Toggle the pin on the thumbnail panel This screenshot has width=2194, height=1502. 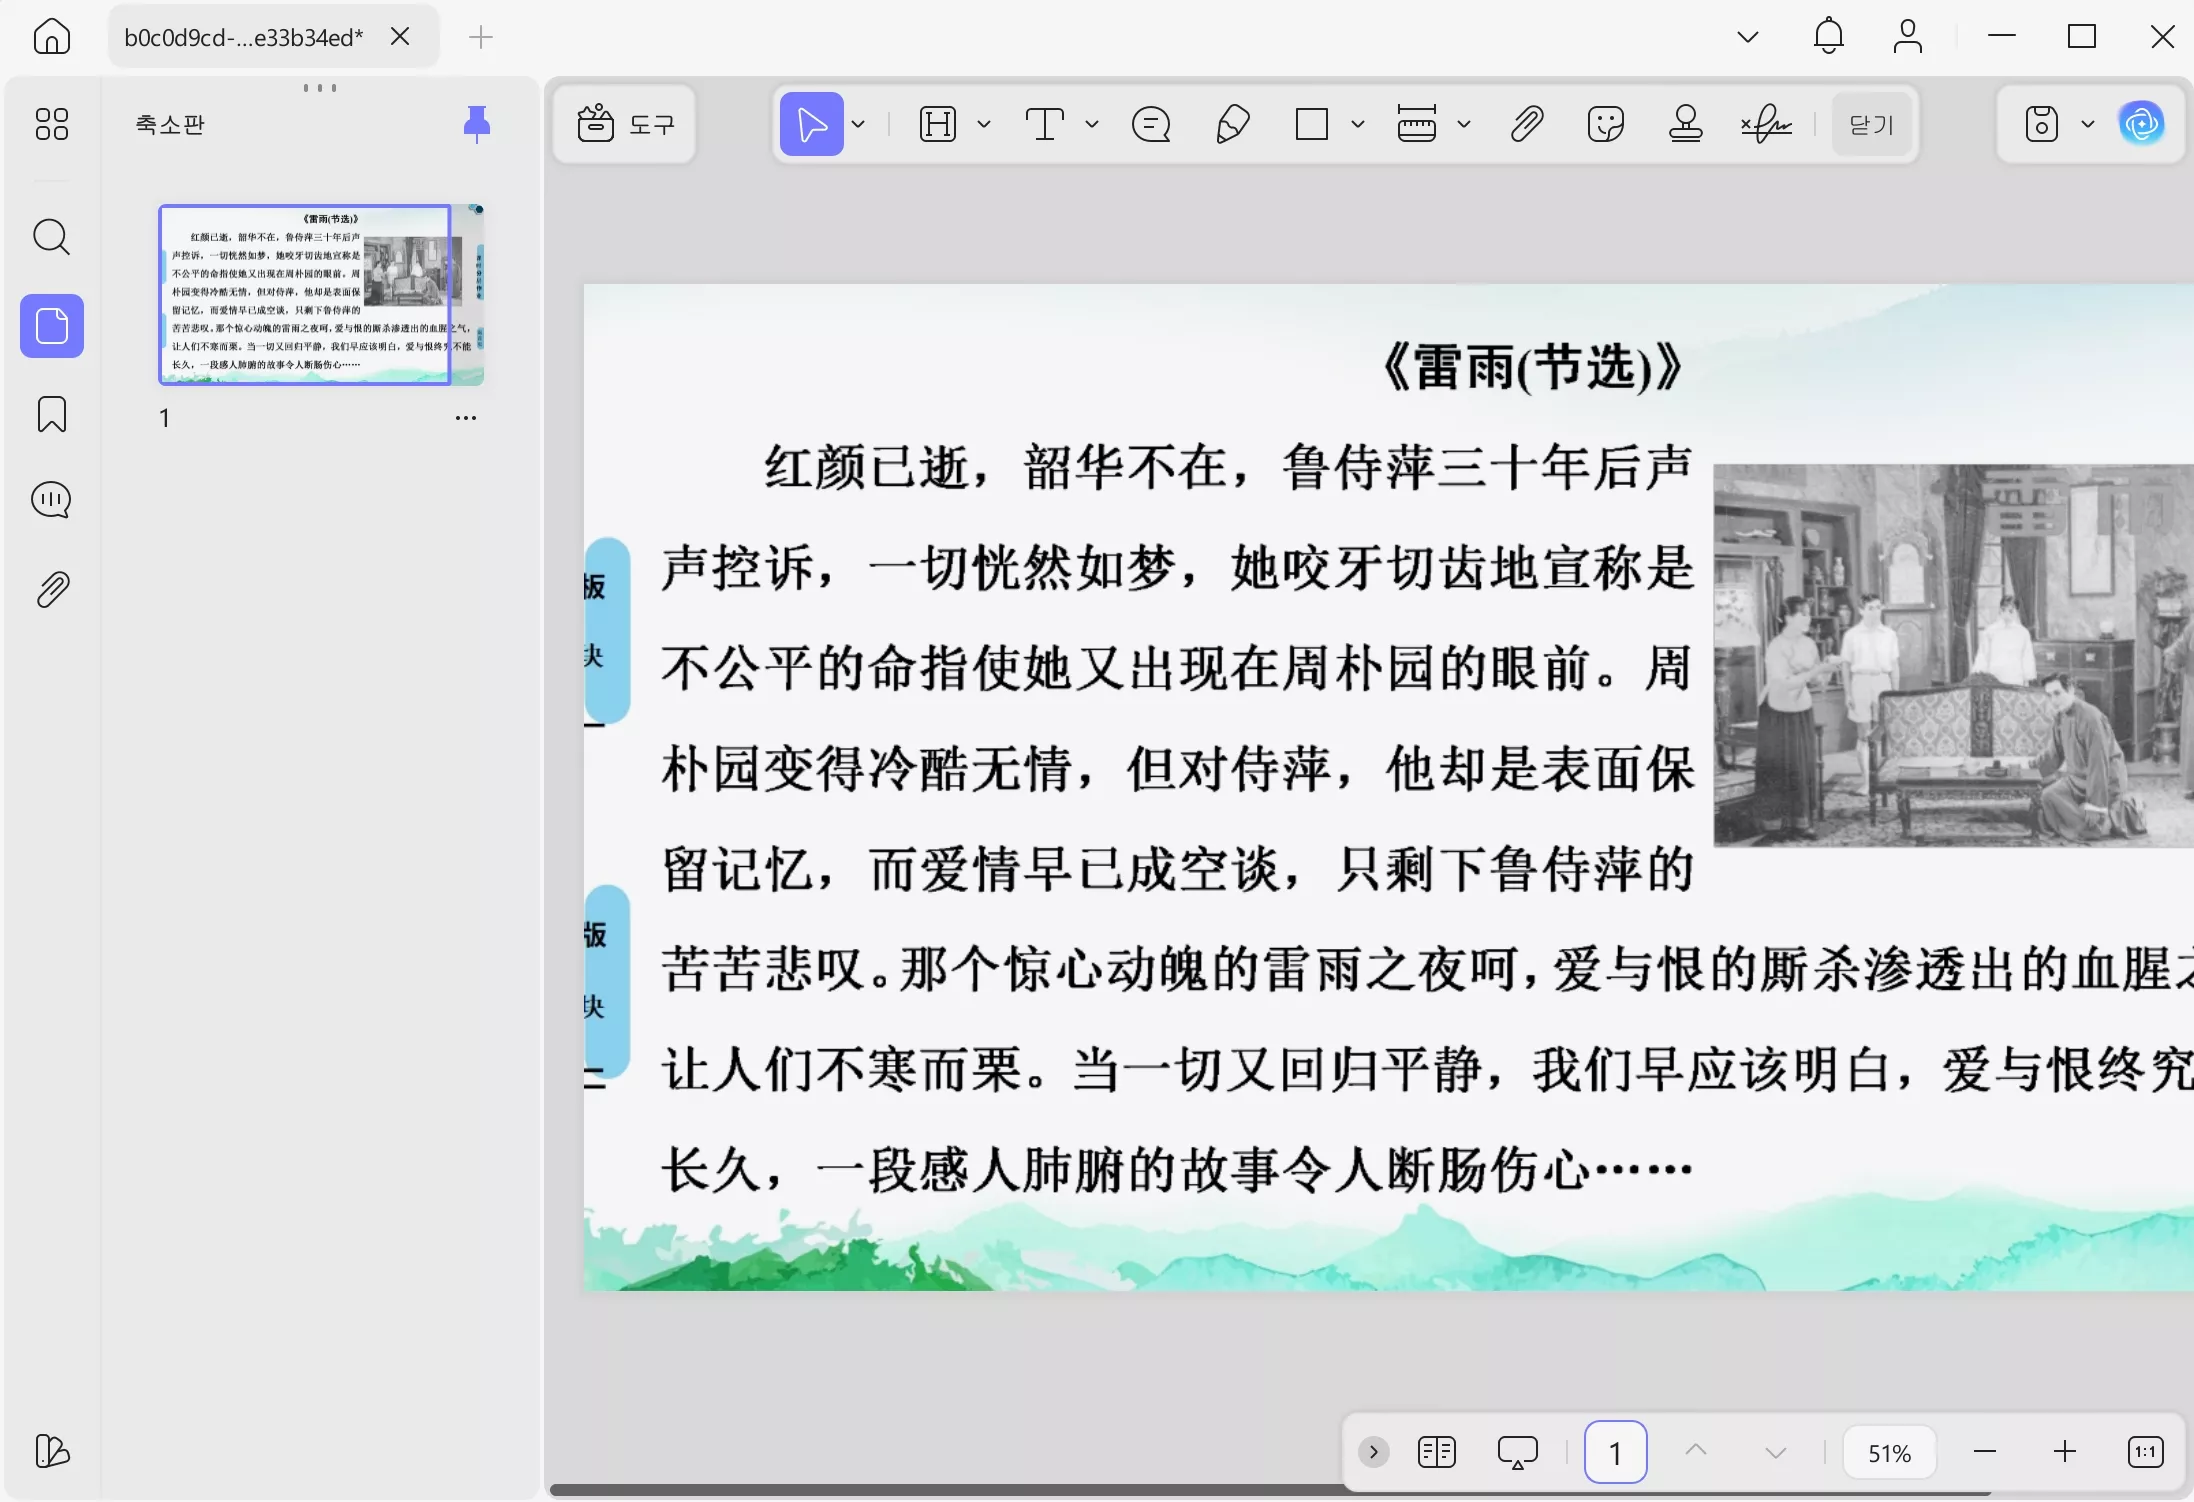coord(477,124)
